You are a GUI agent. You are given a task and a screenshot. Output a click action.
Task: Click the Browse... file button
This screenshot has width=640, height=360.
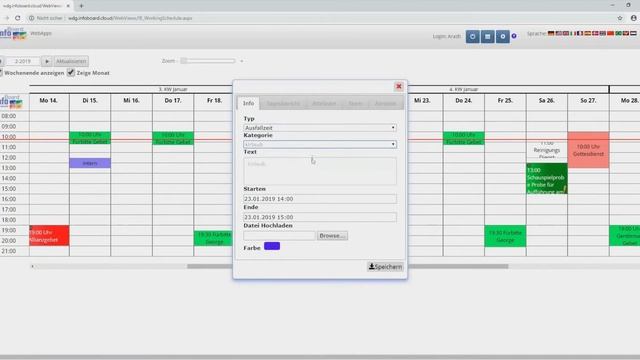[332, 236]
